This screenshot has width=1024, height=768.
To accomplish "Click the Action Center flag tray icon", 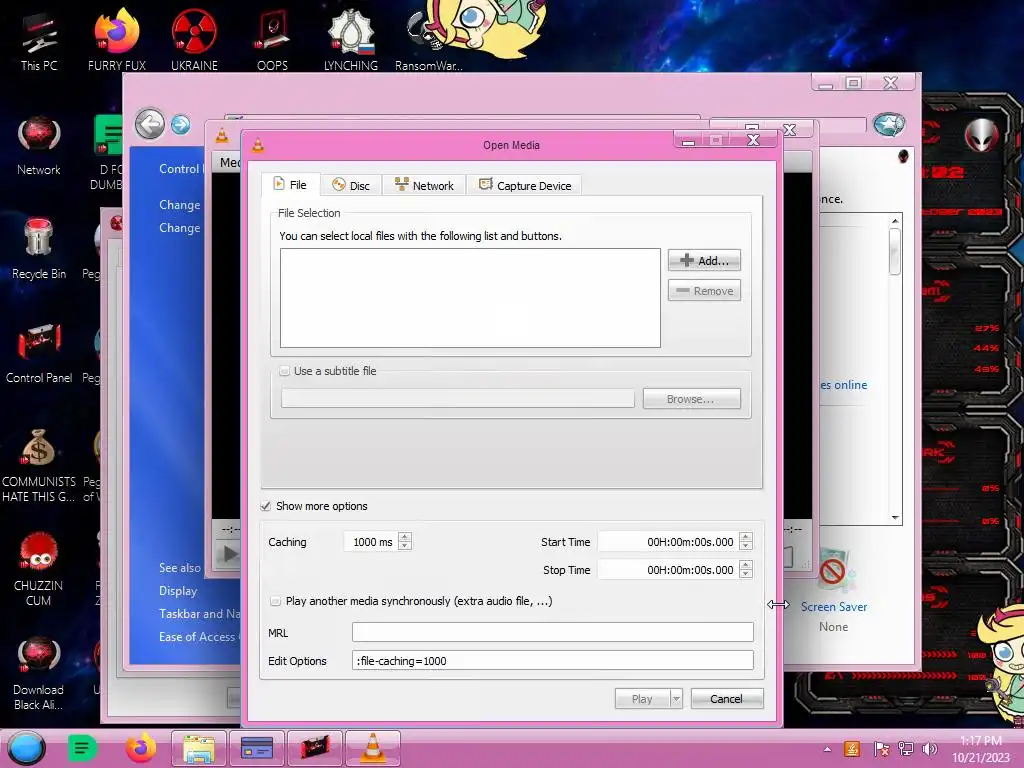I will point(881,749).
